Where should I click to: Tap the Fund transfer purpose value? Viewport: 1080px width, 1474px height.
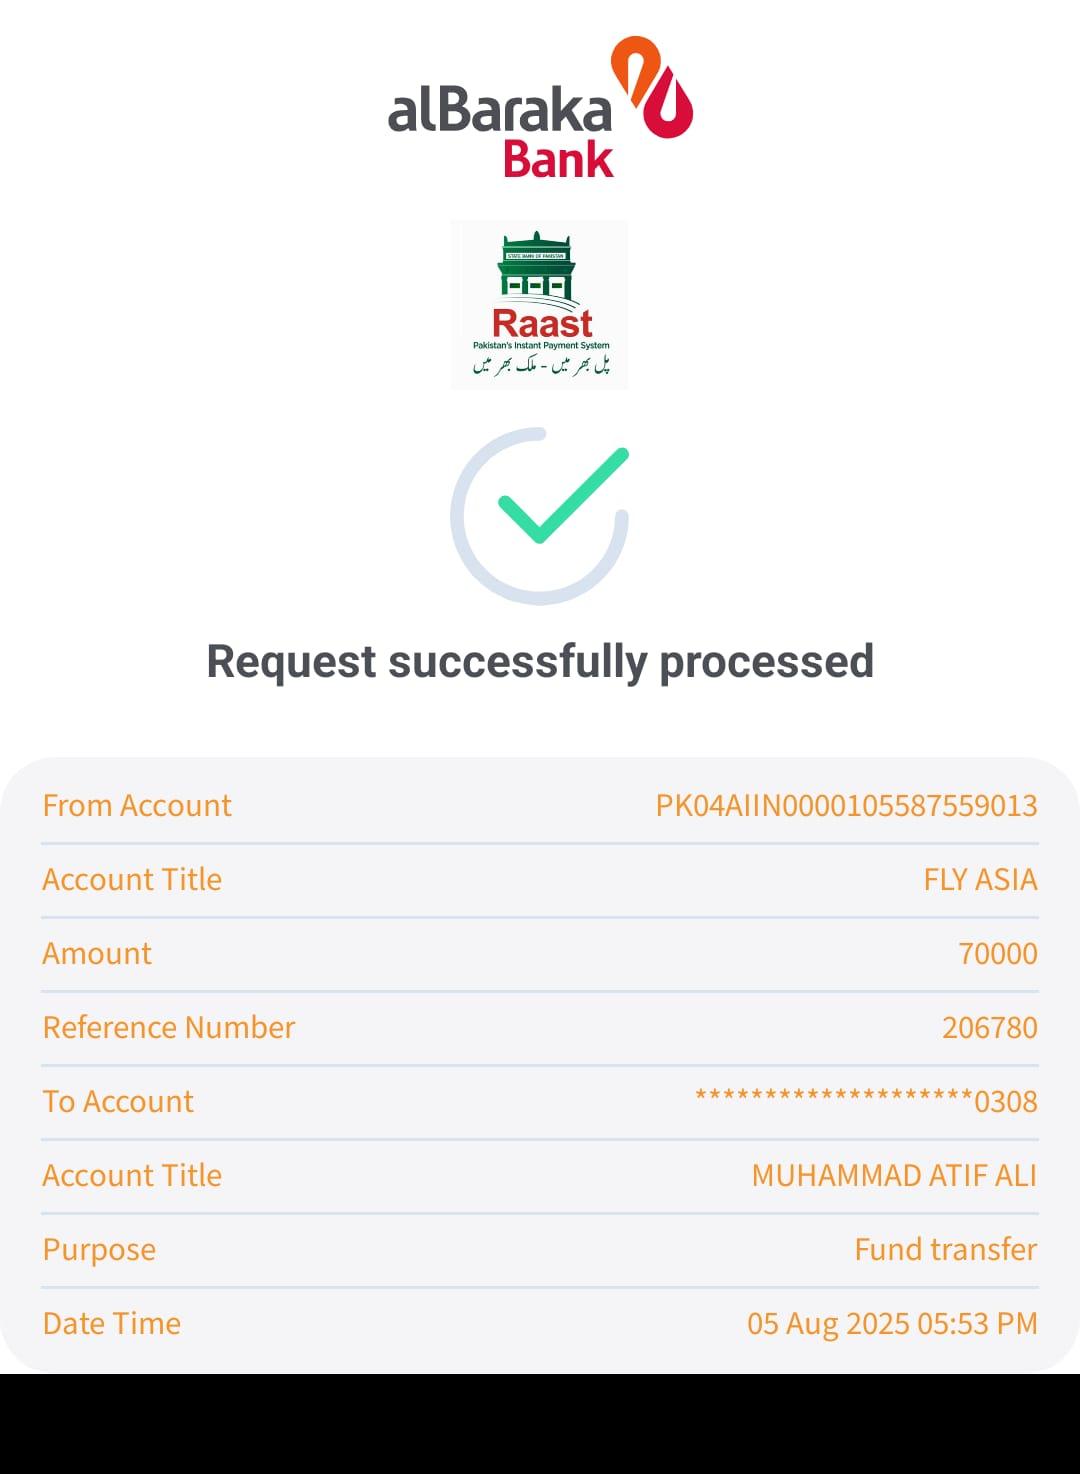(x=945, y=1250)
